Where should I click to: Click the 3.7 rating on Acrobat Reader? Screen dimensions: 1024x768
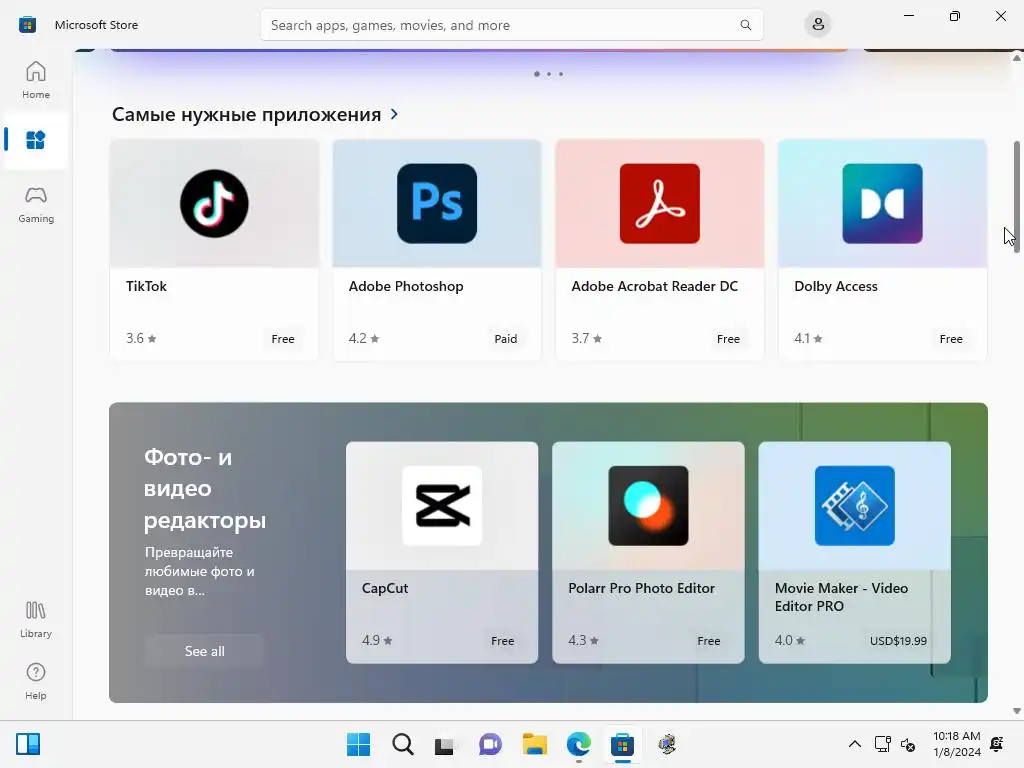coord(586,338)
